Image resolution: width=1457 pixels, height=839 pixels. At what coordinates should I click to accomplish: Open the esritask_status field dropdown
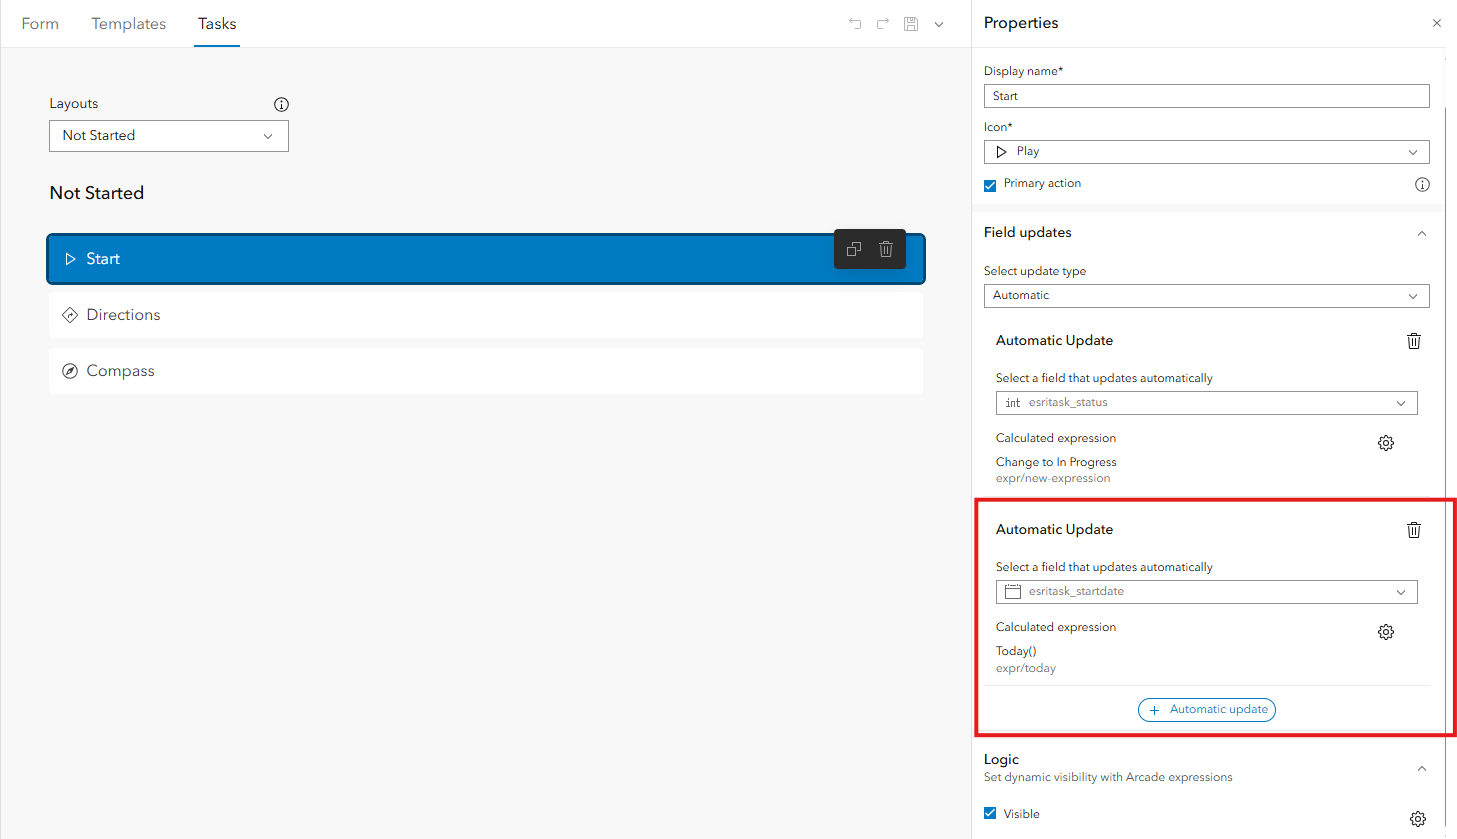[1207, 403]
